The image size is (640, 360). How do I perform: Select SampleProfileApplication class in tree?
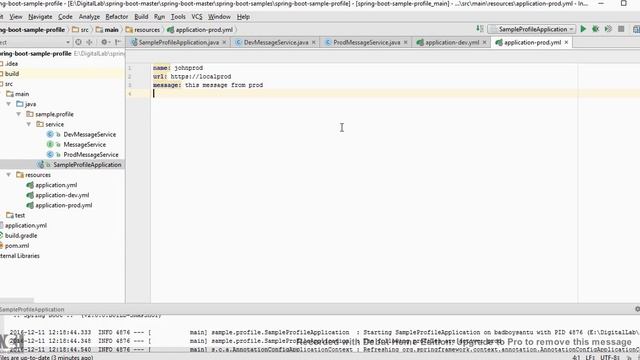point(87,165)
